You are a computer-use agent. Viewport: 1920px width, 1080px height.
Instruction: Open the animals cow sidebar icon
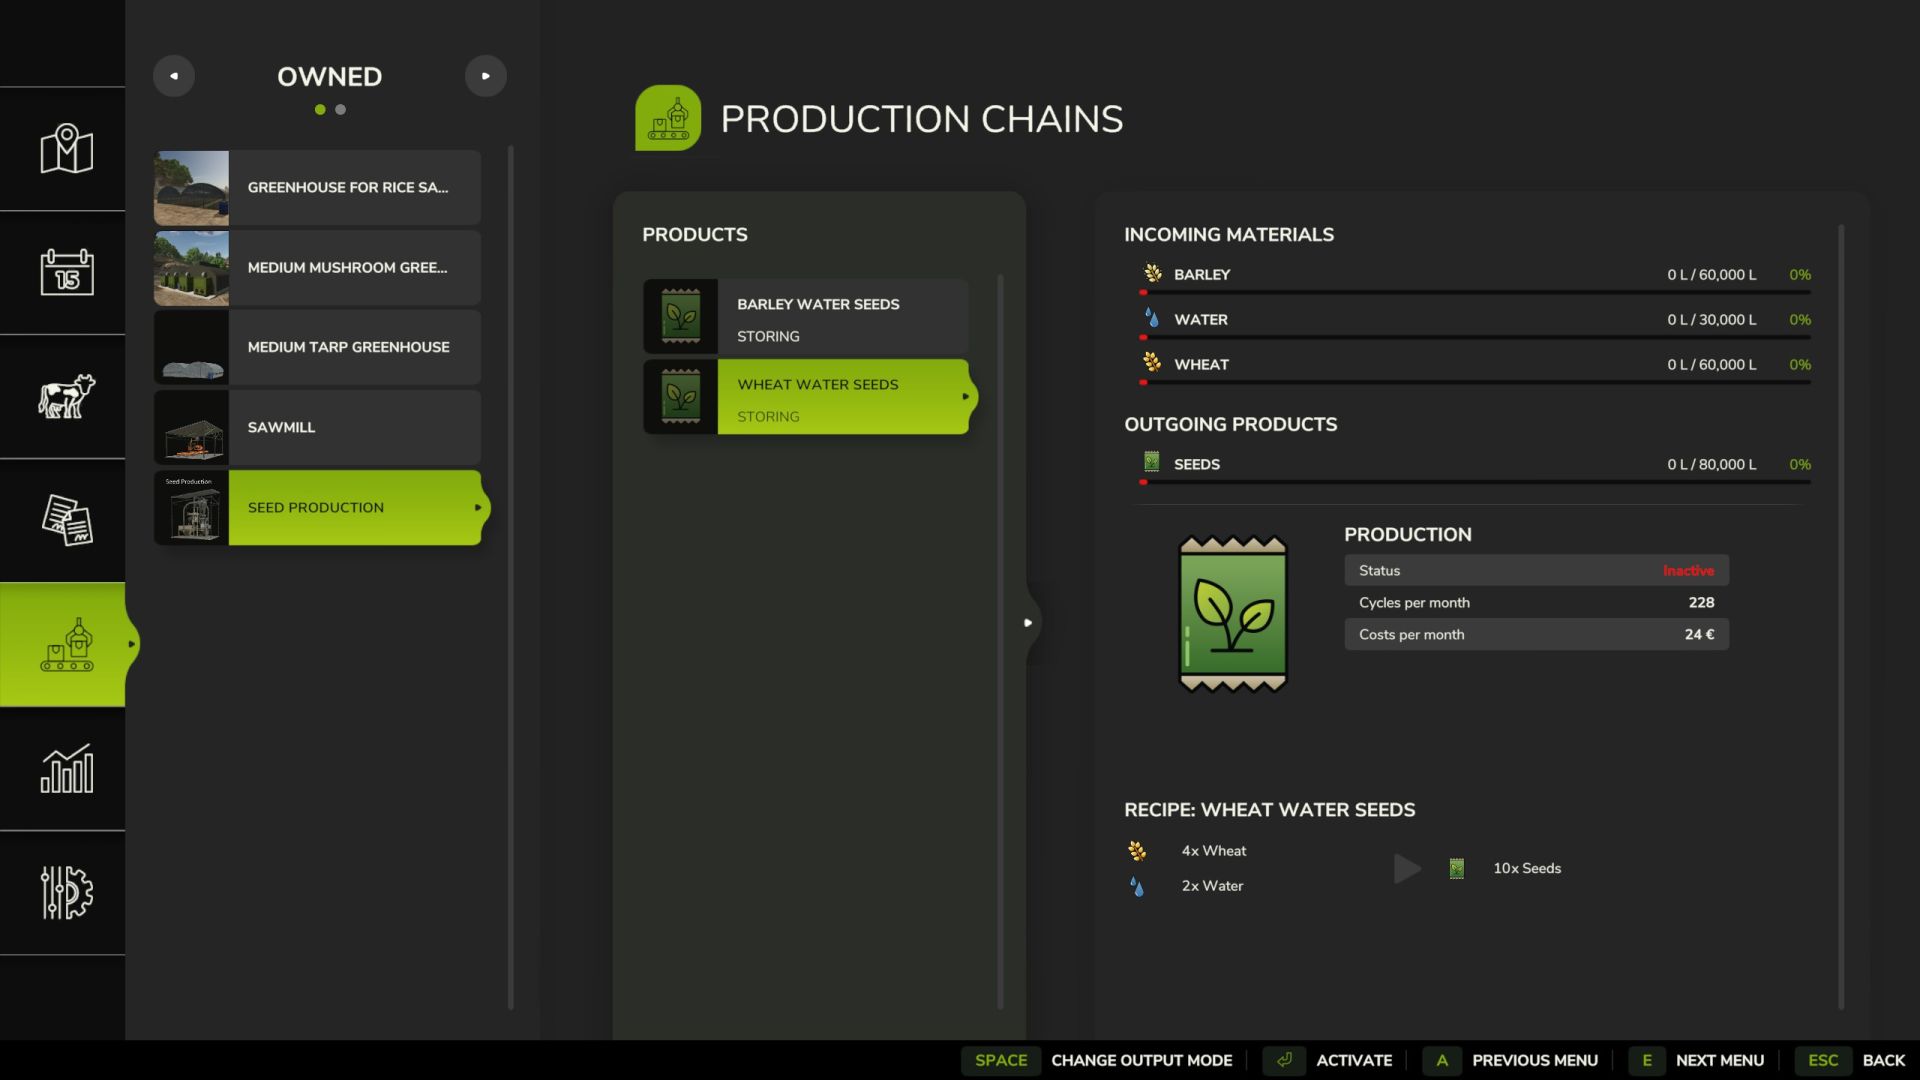pyautogui.click(x=66, y=396)
